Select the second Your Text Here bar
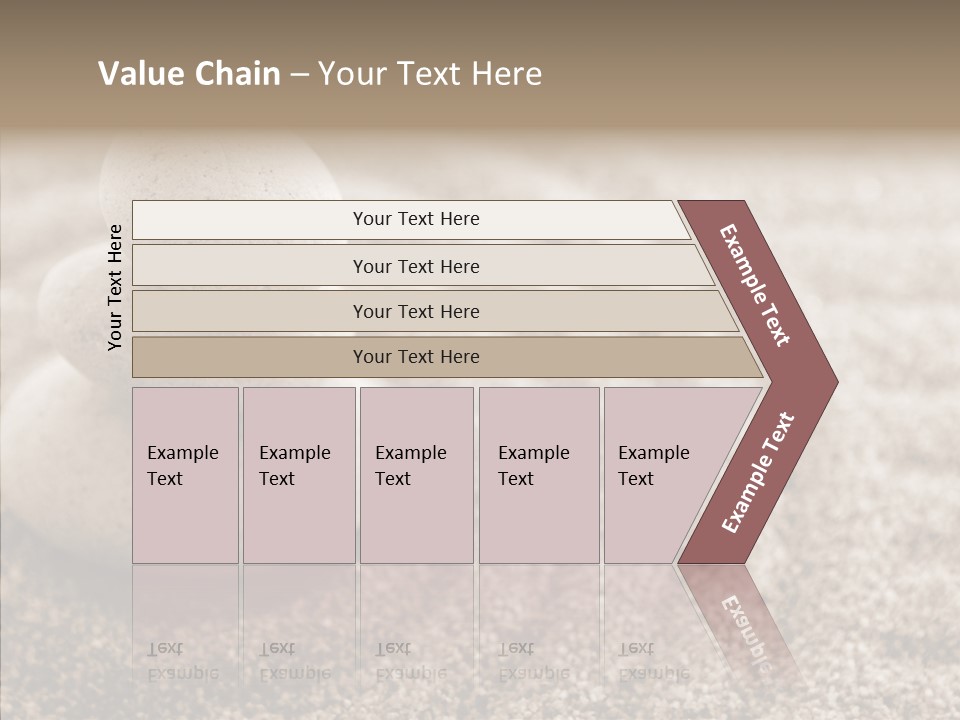Image resolution: width=960 pixels, height=720 pixels. [x=422, y=265]
